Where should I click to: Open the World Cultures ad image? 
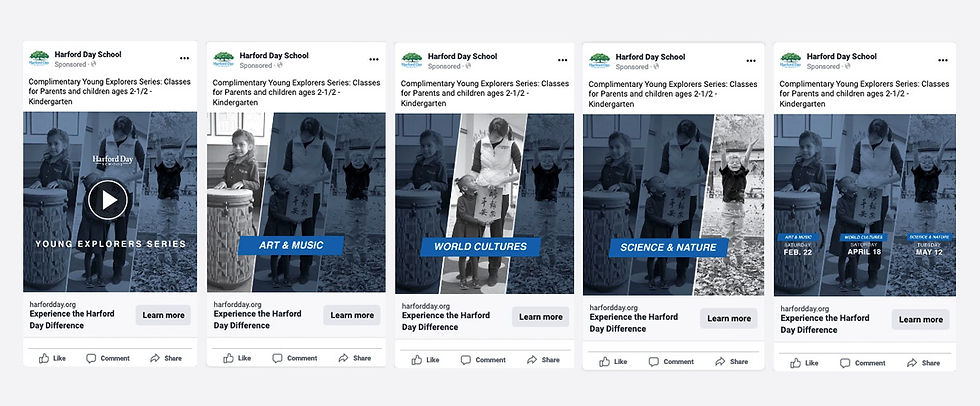(484, 204)
